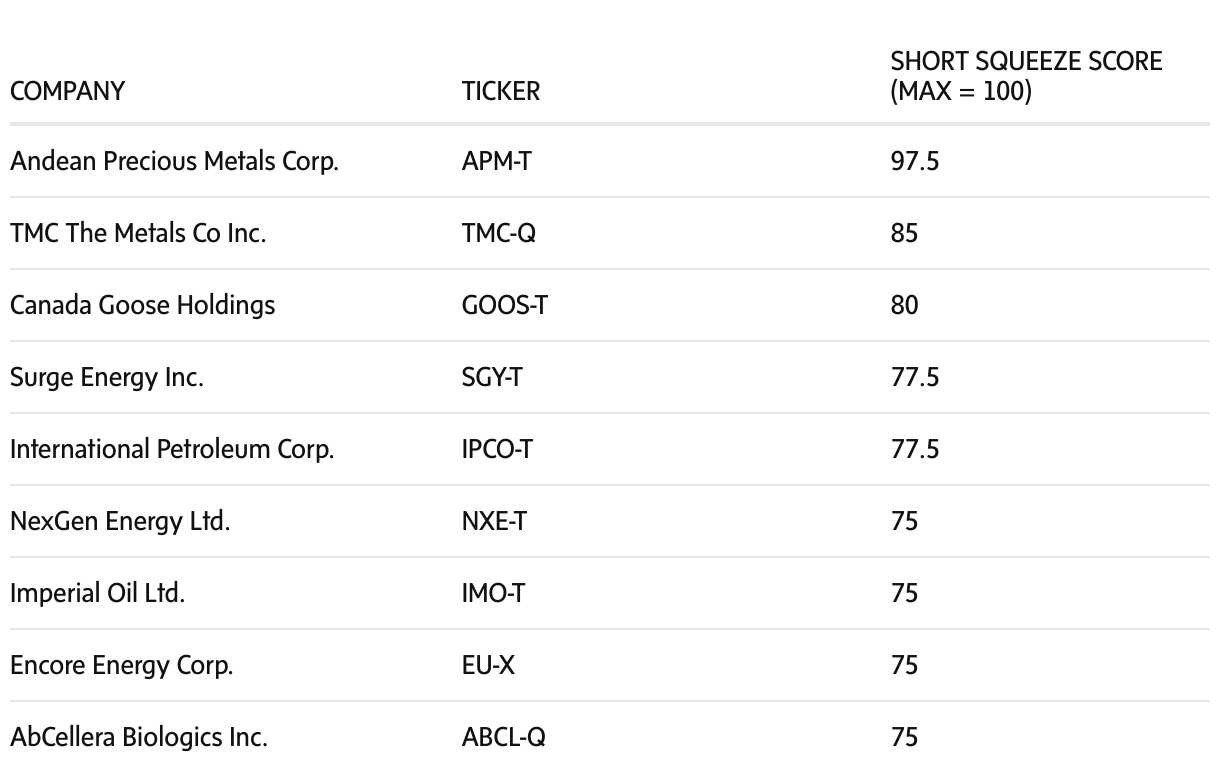Select TMC The Metals Co Inc.
Screen dimensions: 1220x782
138,233
